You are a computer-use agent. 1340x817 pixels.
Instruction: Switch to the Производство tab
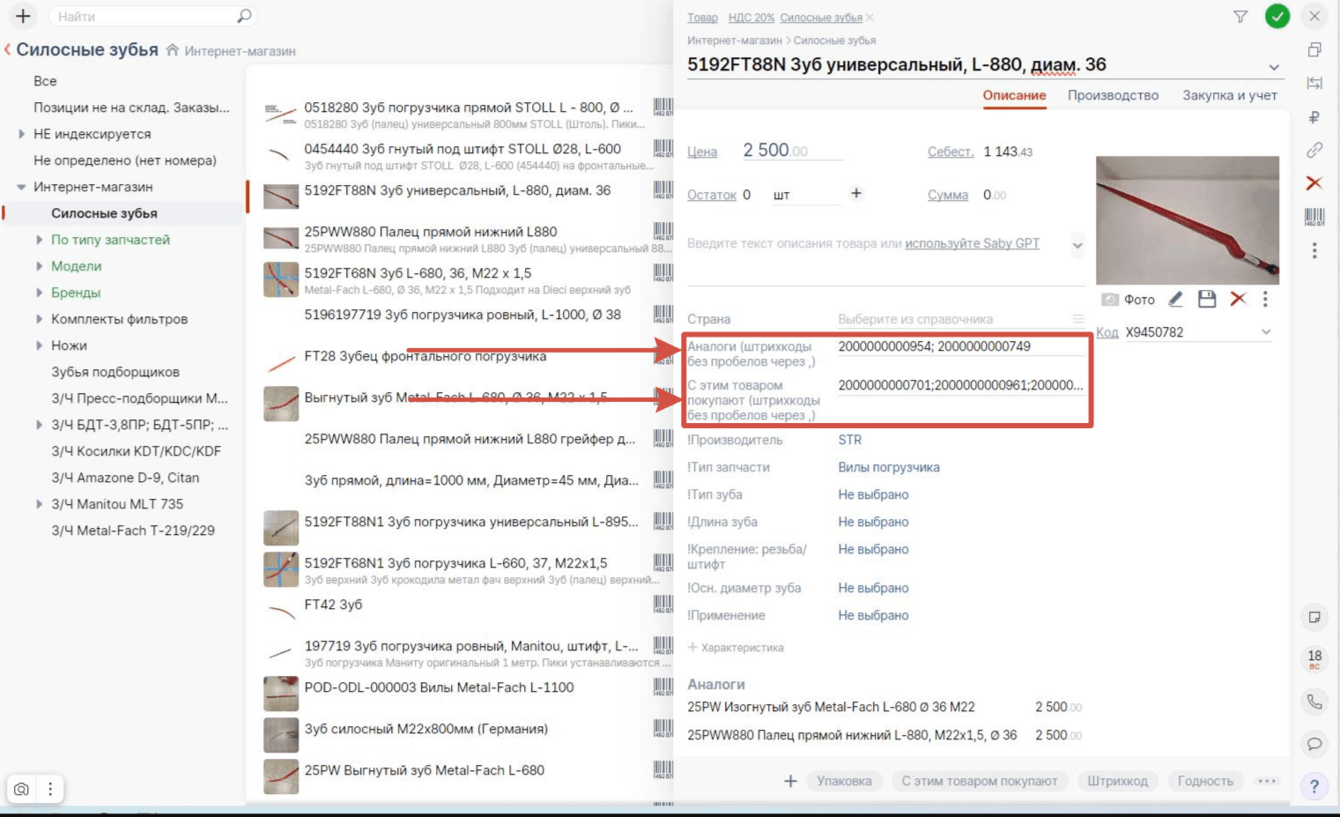click(1113, 95)
